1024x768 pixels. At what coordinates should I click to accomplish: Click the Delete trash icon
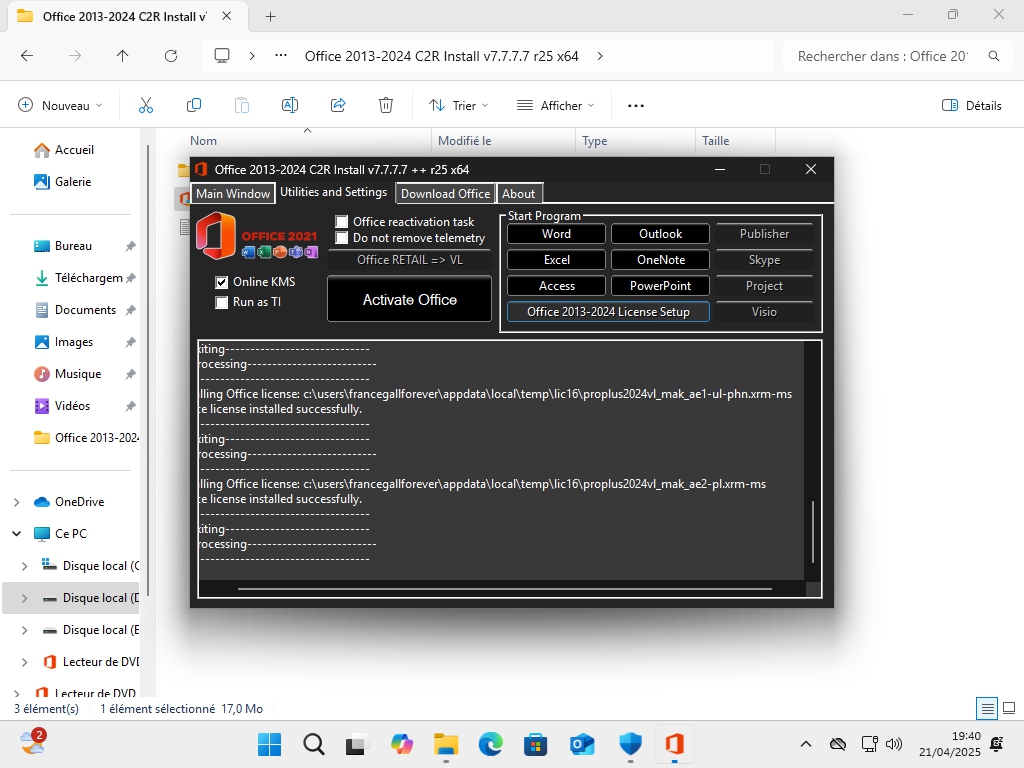[386, 105]
